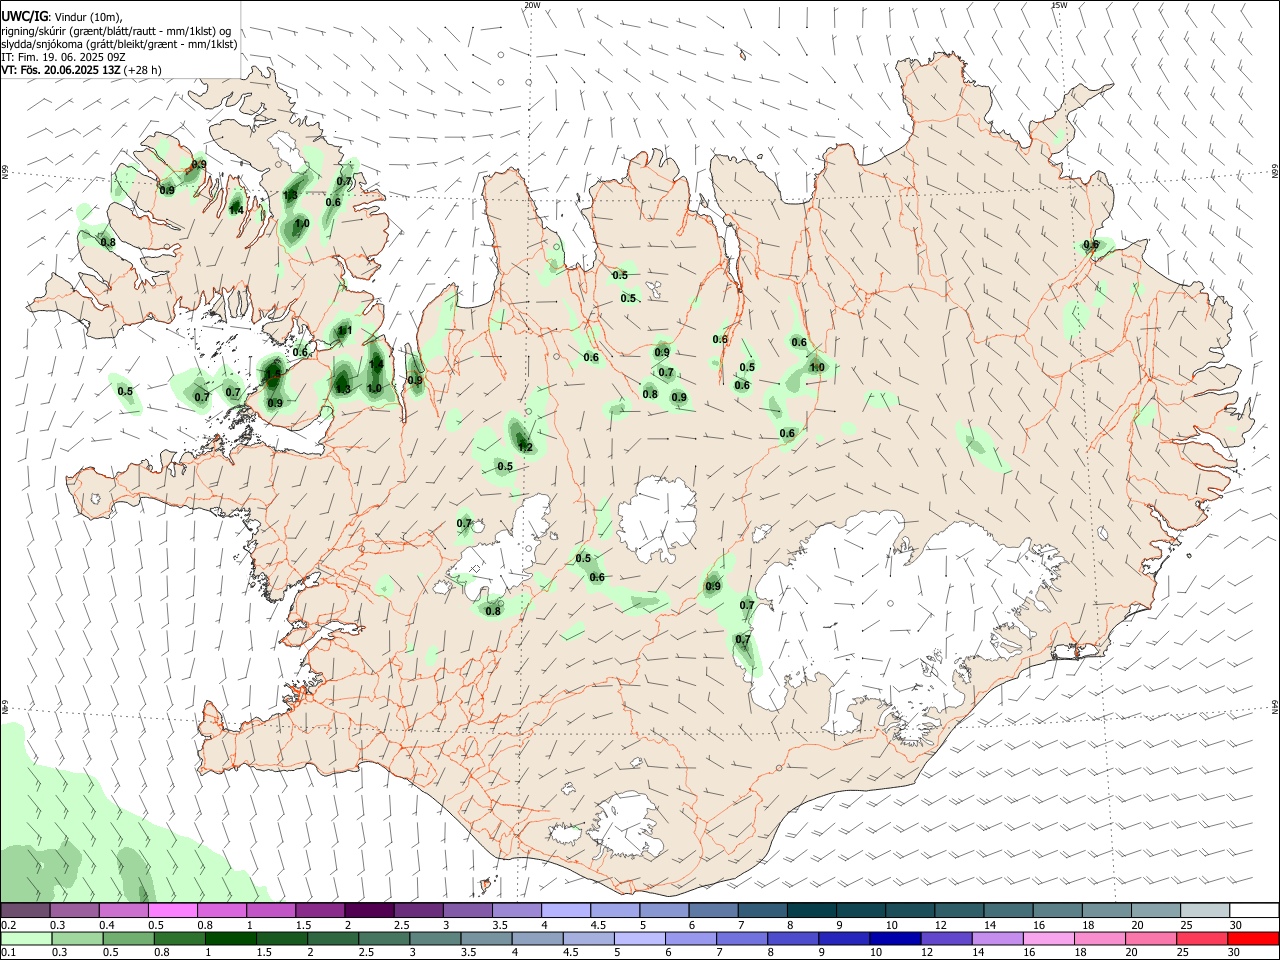Click the 25–30 red-pink rain legend swatch
Image resolution: width=1280 pixels, height=960 pixels.
(1202, 939)
